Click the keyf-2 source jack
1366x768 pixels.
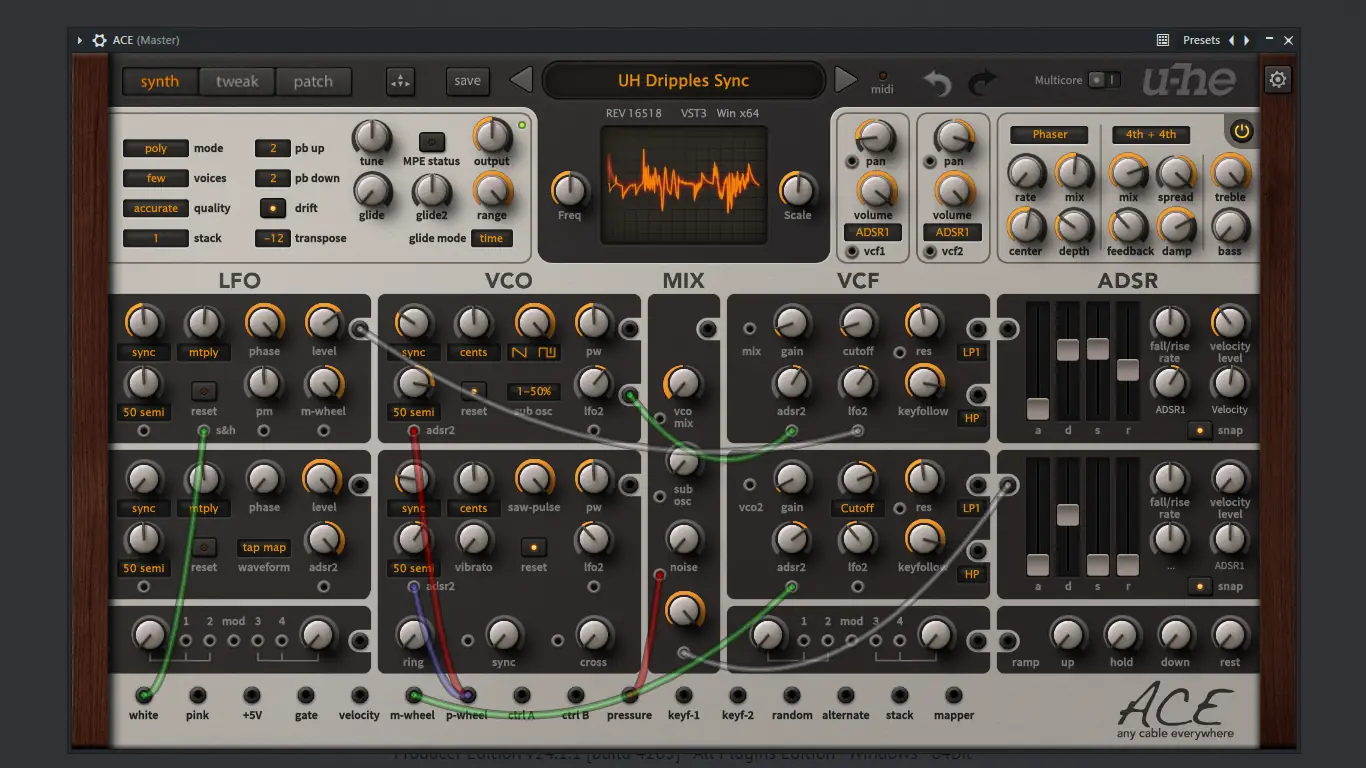coord(738,695)
